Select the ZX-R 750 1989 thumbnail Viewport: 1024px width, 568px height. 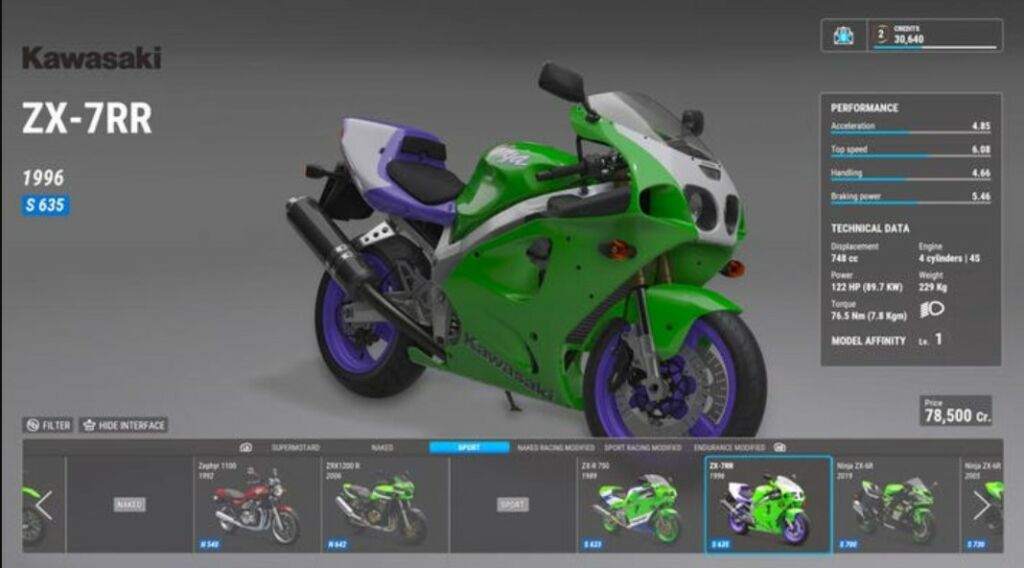(x=641, y=504)
